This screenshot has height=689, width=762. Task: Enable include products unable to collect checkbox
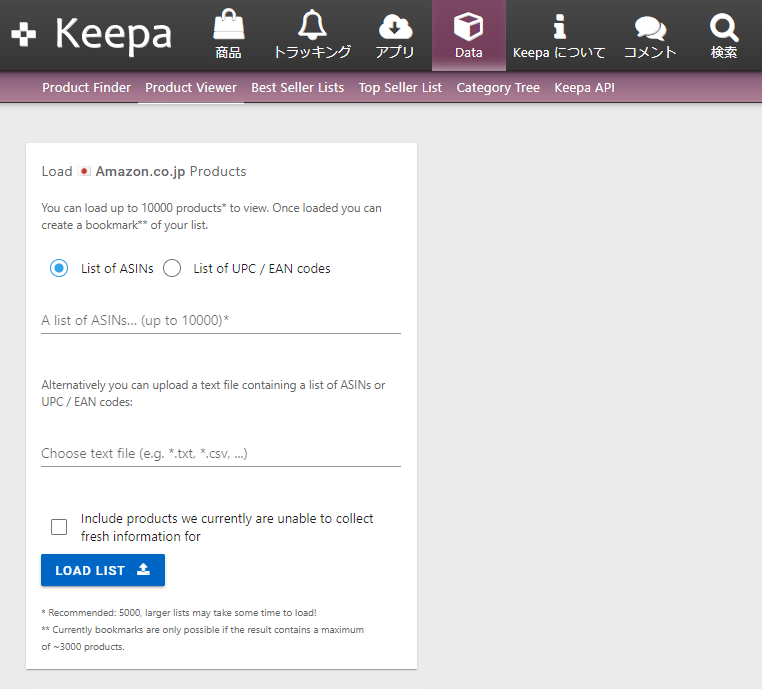click(x=59, y=527)
